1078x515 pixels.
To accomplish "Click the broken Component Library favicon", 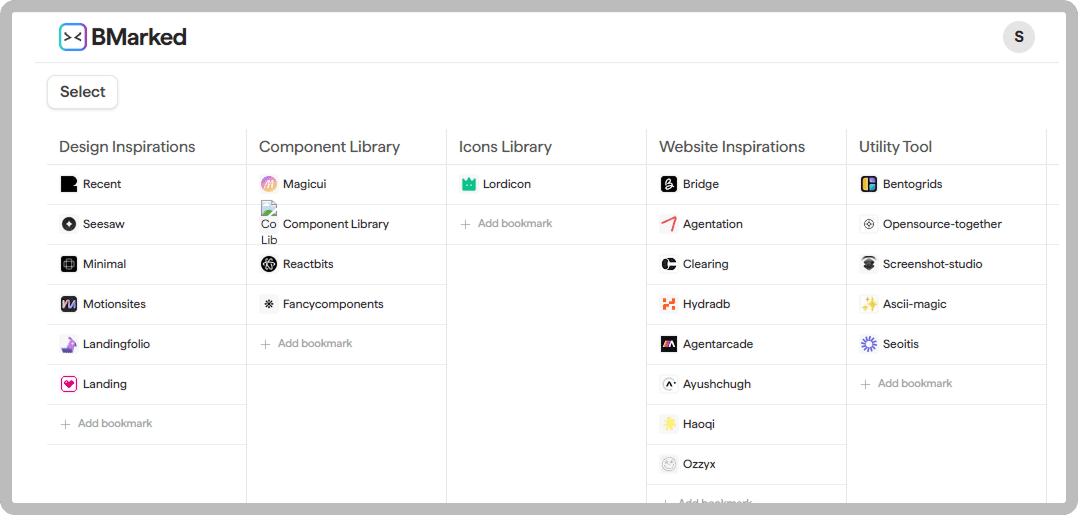I will tap(269, 224).
